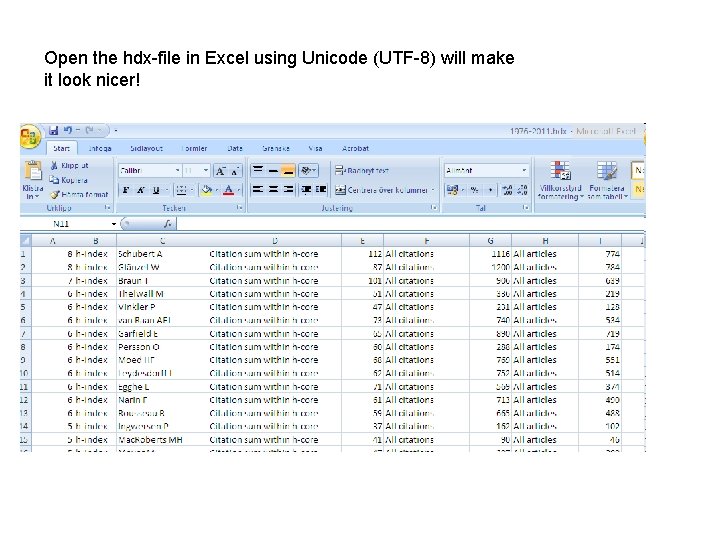Screen dimensions: 720x540
Task: Increase font size with large A icon
Action: point(220,171)
